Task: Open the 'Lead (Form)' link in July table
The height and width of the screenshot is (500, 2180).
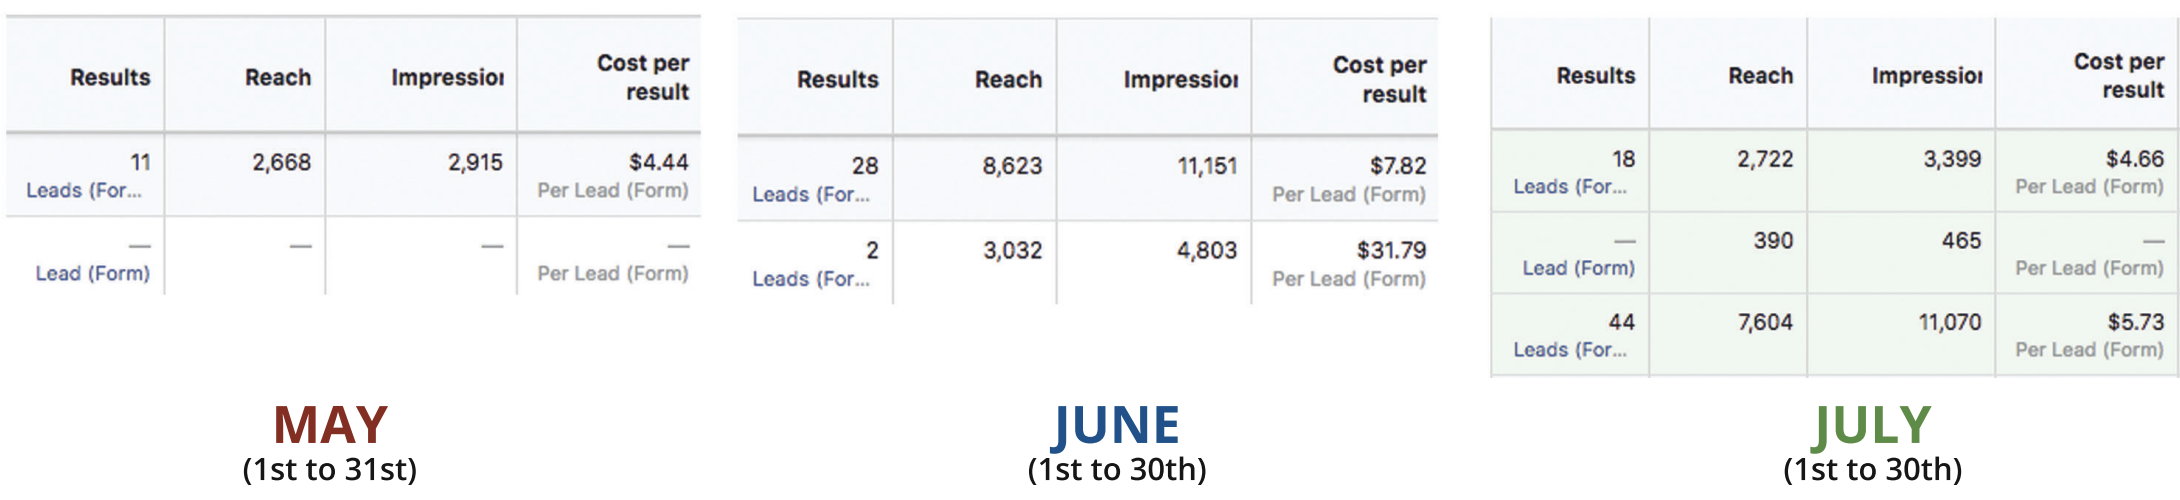Action: 1579,268
